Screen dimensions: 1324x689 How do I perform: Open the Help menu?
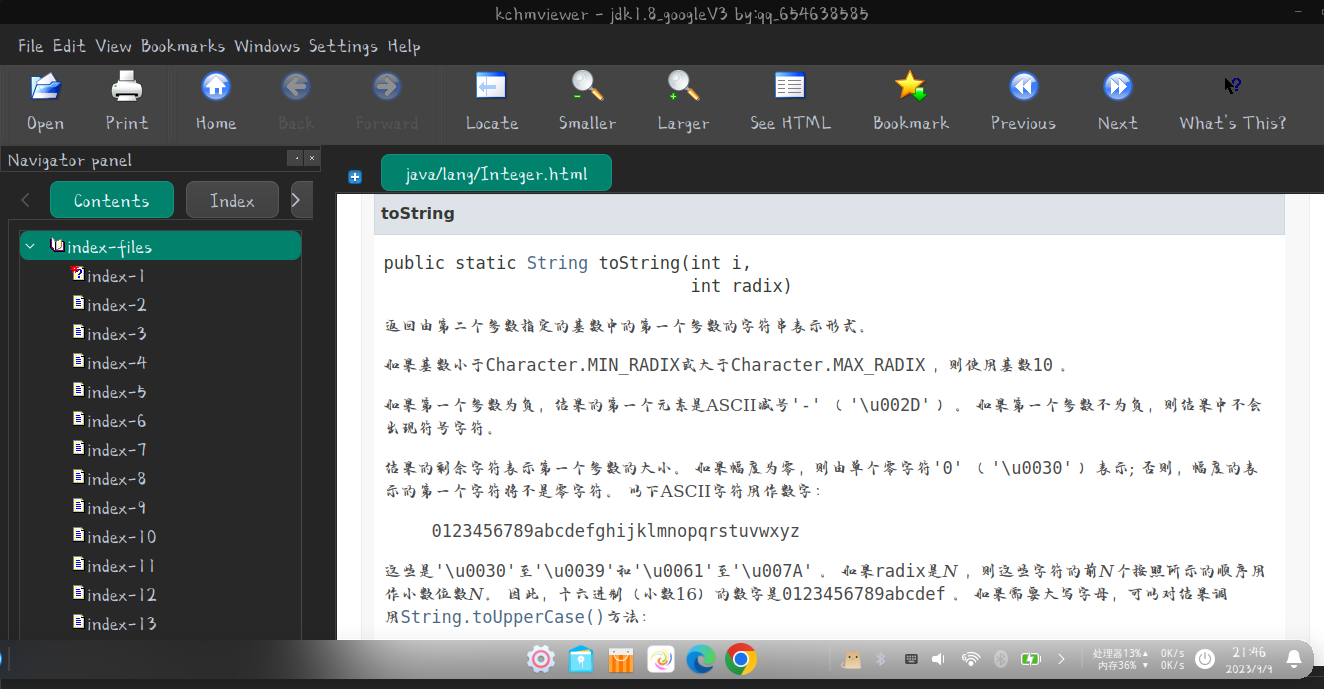click(x=404, y=46)
